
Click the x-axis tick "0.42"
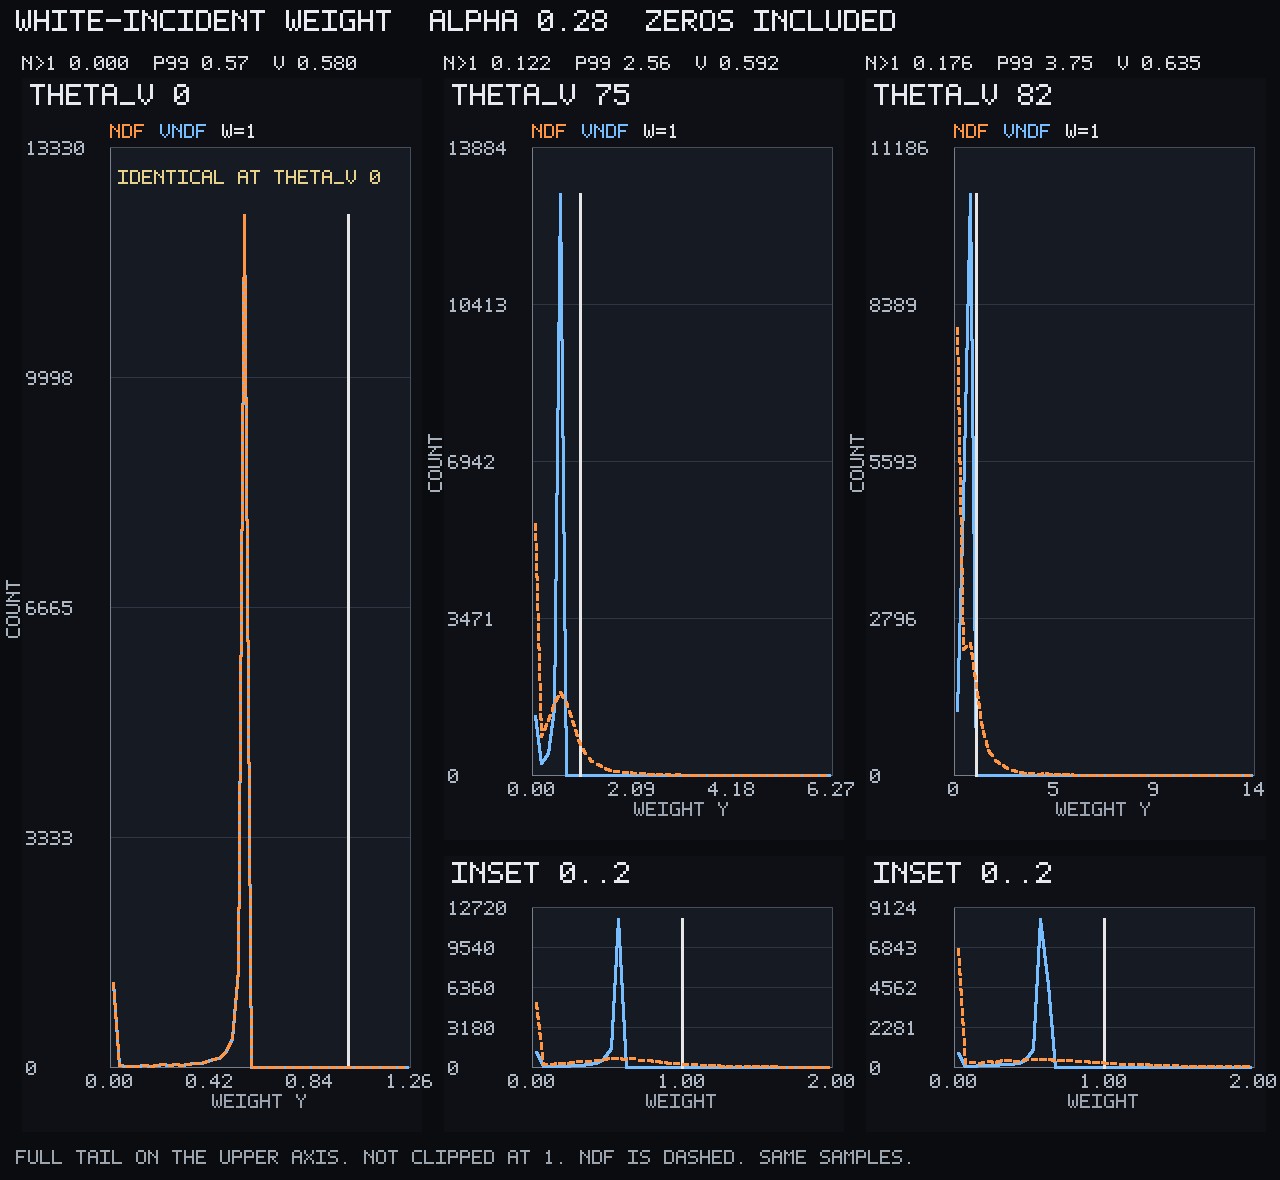tap(209, 1081)
